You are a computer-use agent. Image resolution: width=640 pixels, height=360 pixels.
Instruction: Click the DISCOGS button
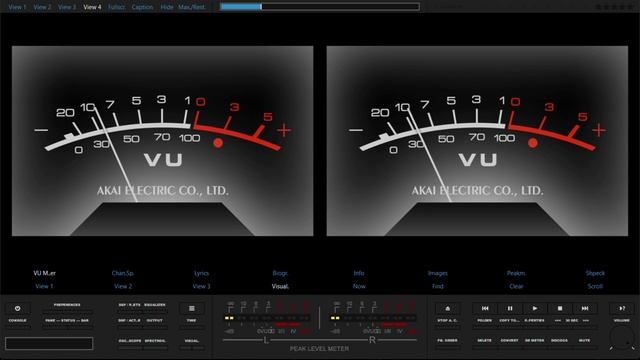tap(560, 341)
